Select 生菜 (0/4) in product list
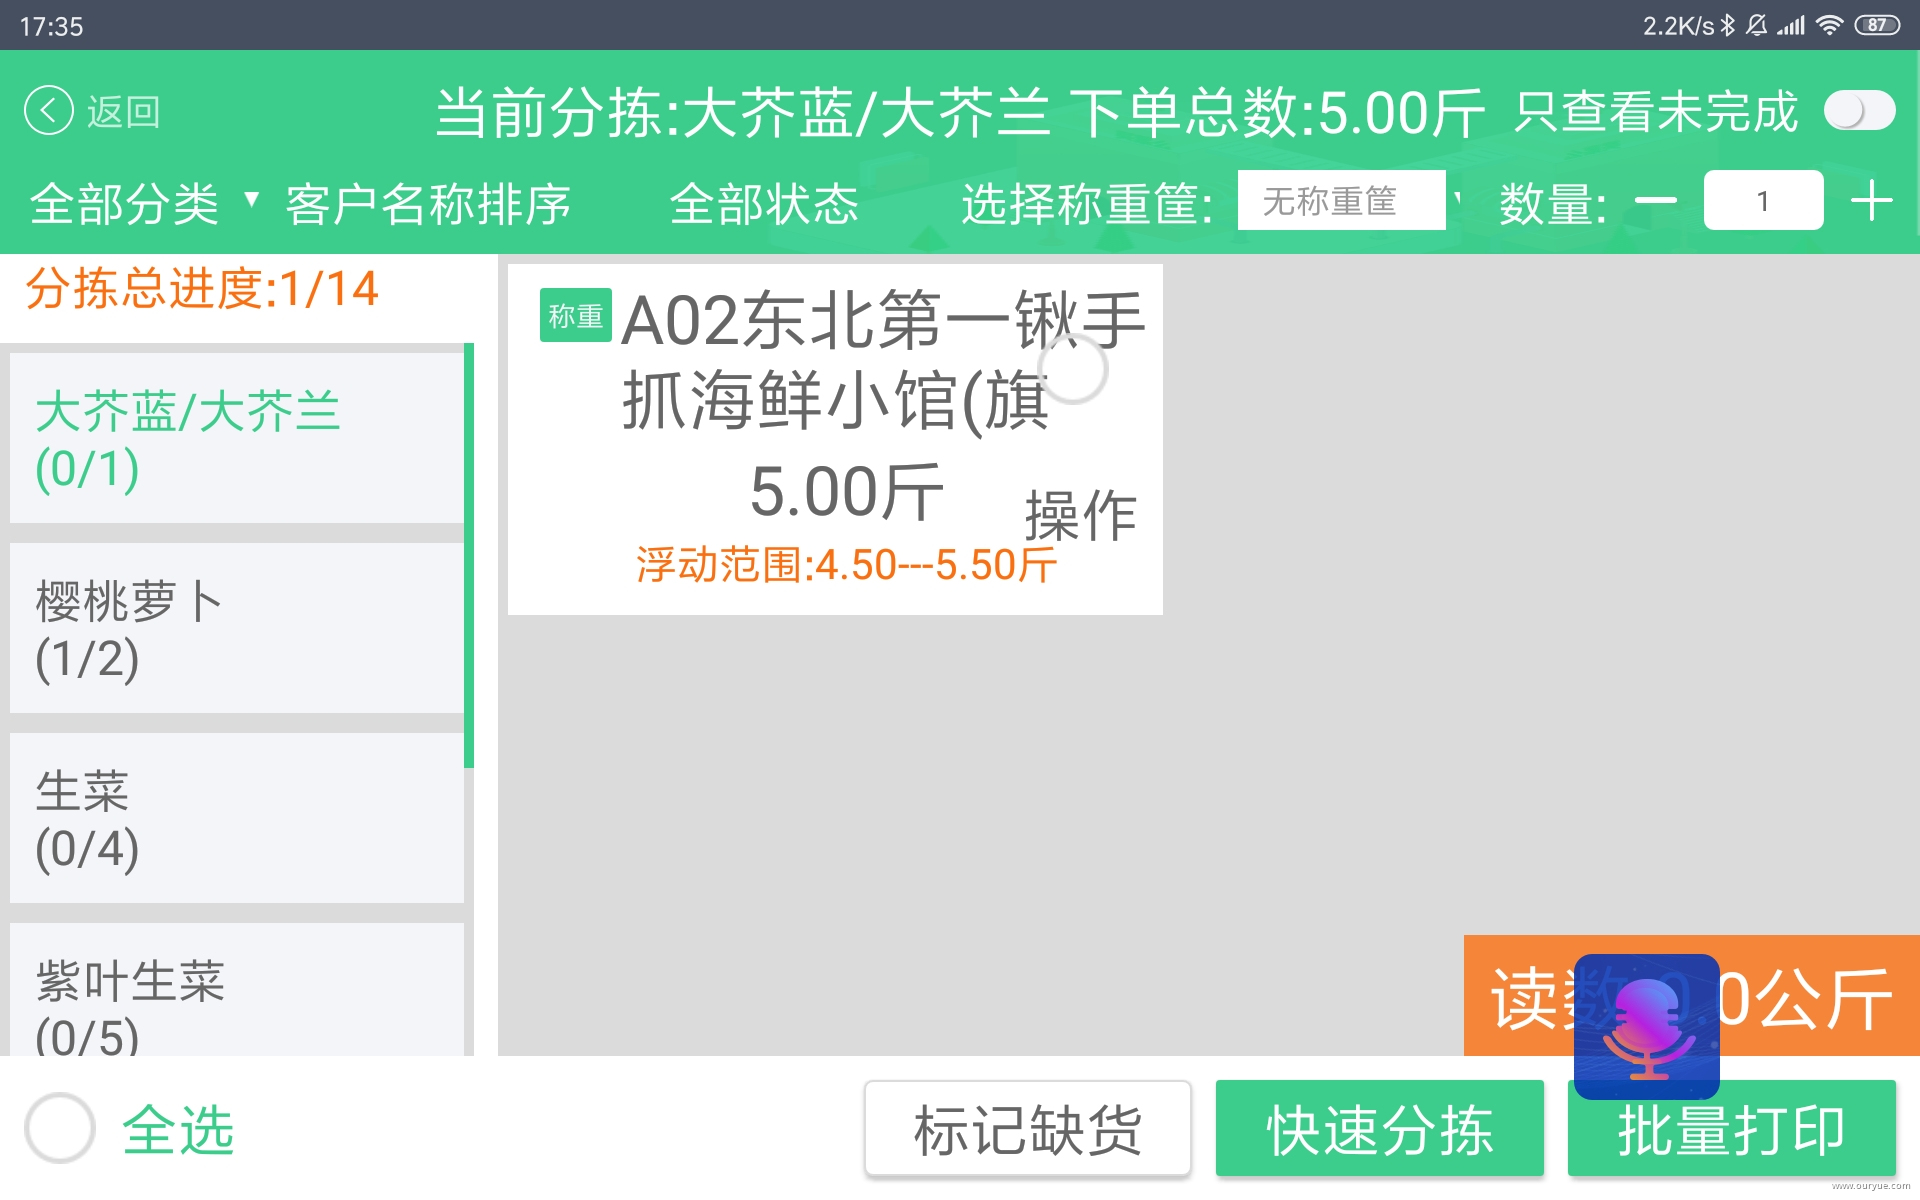Viewport: 1920px width, 1200px height. click(x=236, y=818)
